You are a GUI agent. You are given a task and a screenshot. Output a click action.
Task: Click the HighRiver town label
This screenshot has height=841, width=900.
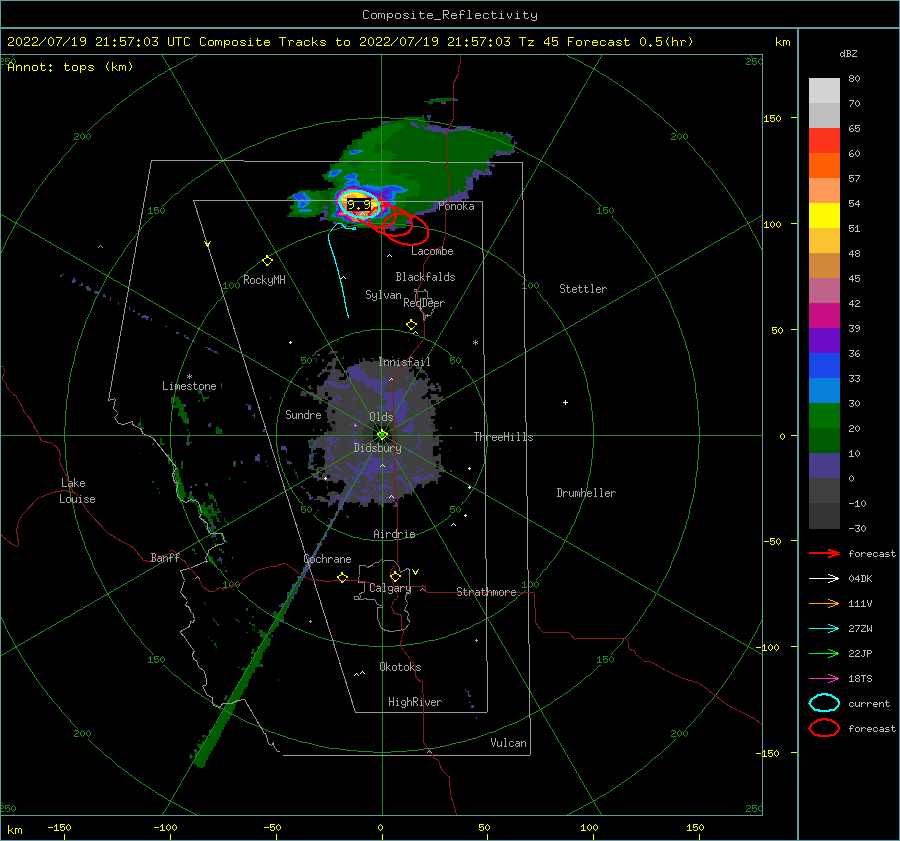tap(415, 702)
